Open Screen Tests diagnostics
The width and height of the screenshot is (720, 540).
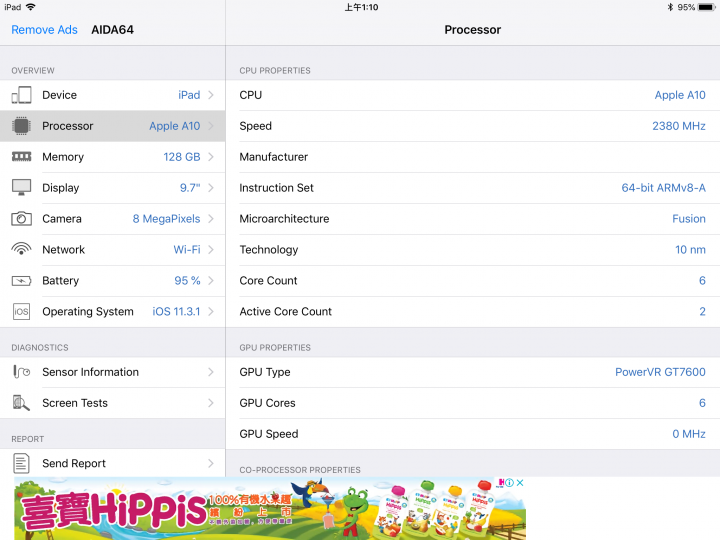point(112,403)
